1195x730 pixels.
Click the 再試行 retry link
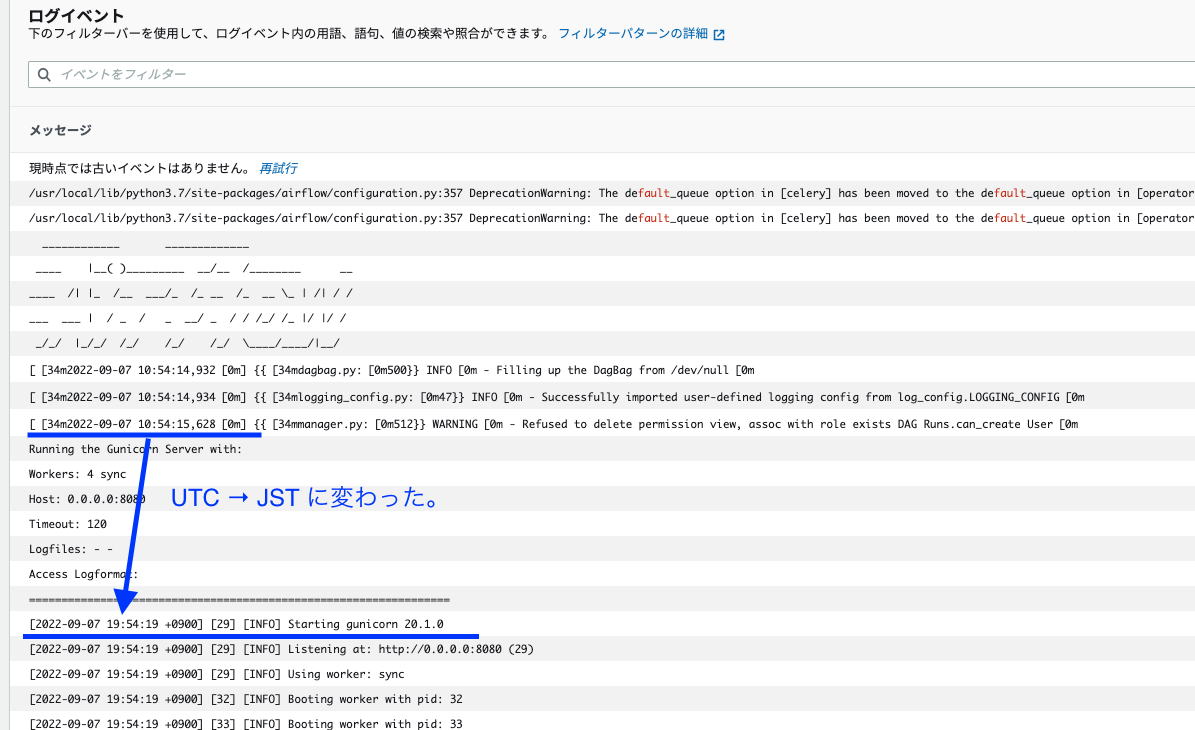pyautogui.click(x=278, y=168)
